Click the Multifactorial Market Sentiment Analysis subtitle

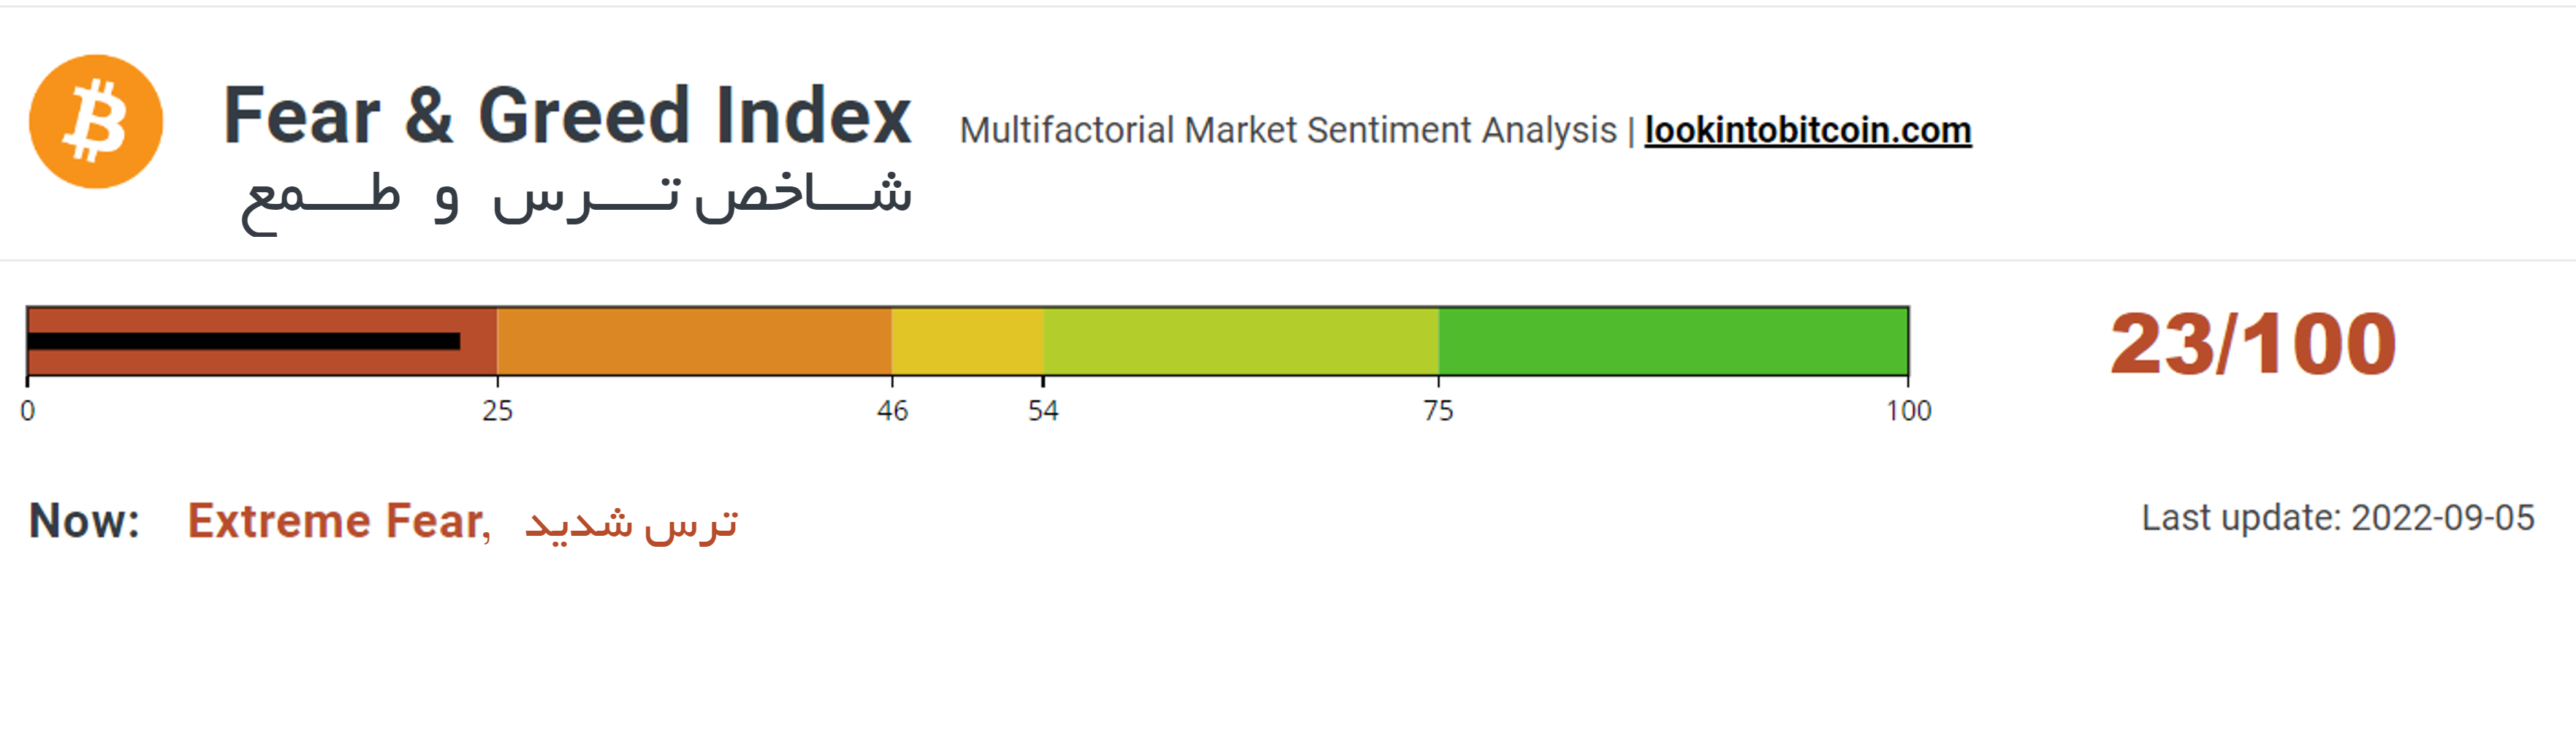(1288, 131)
